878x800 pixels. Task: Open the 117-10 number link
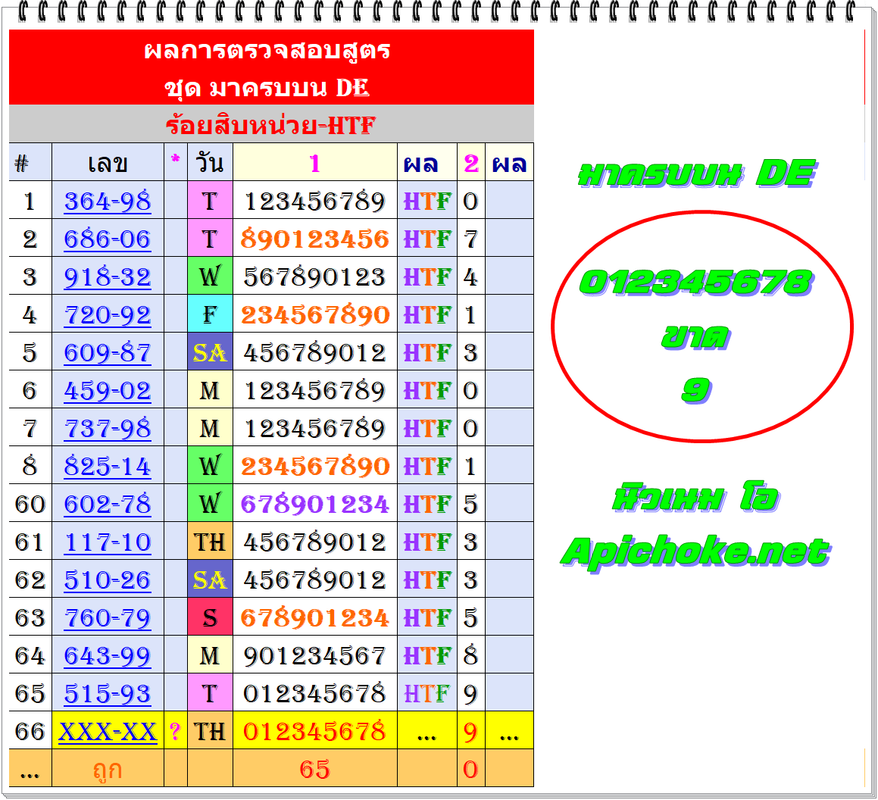pos(108,542)
